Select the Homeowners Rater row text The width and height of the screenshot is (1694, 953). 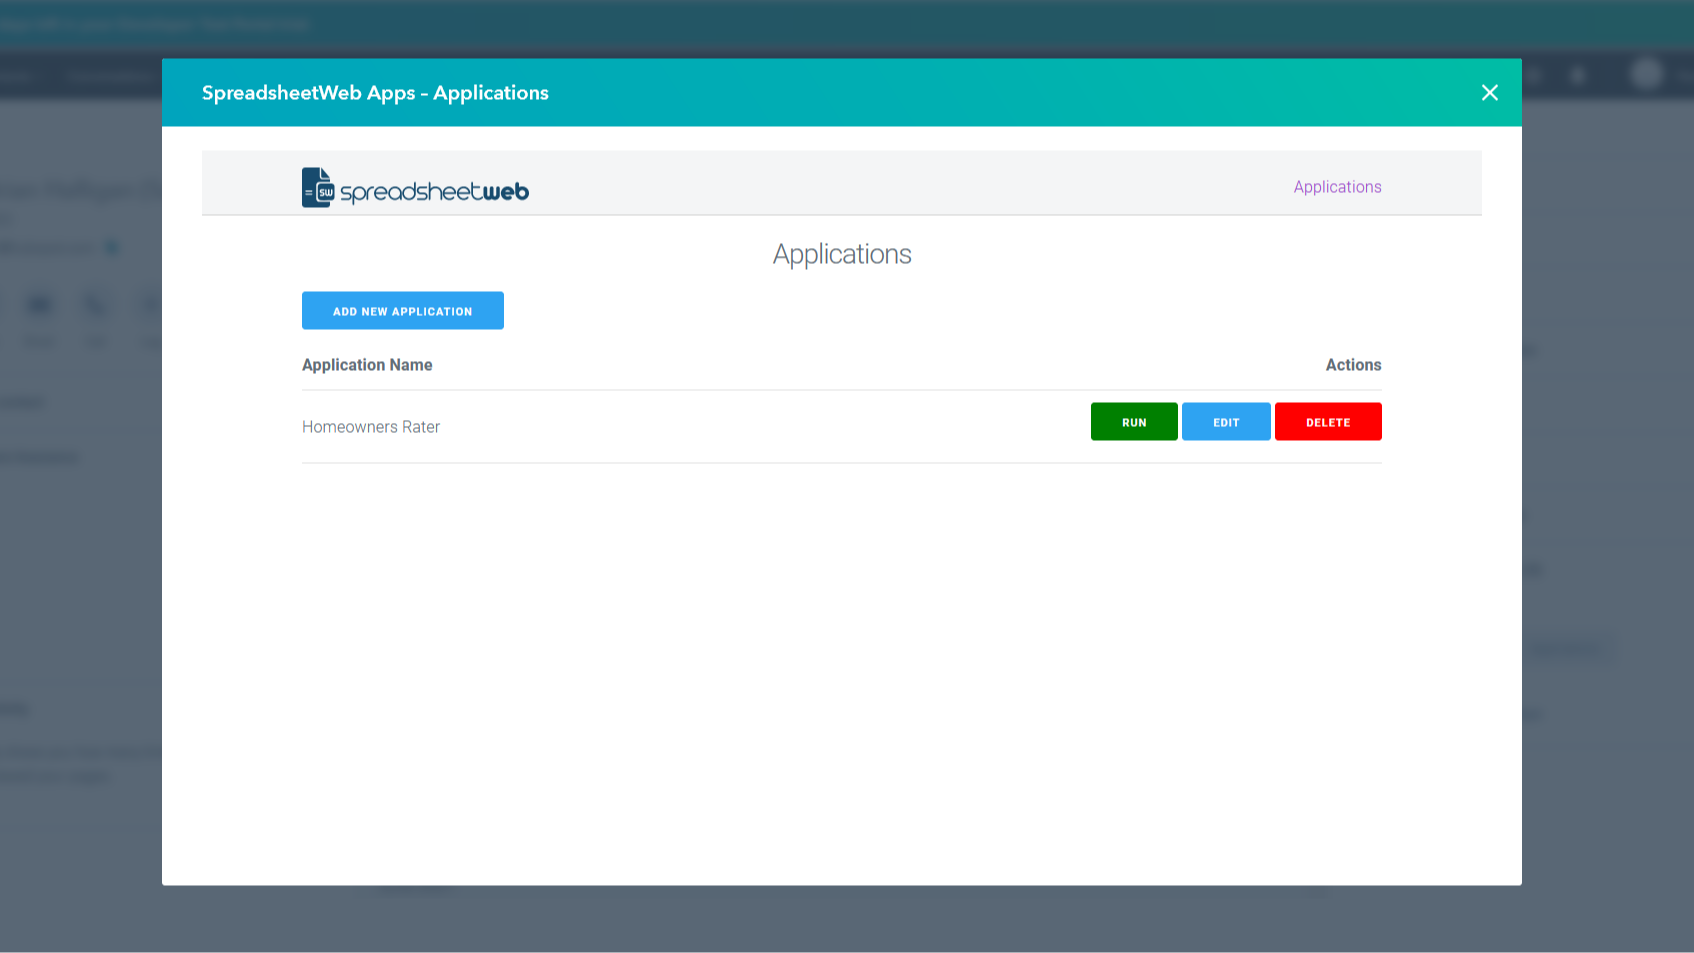coord(371,427)
